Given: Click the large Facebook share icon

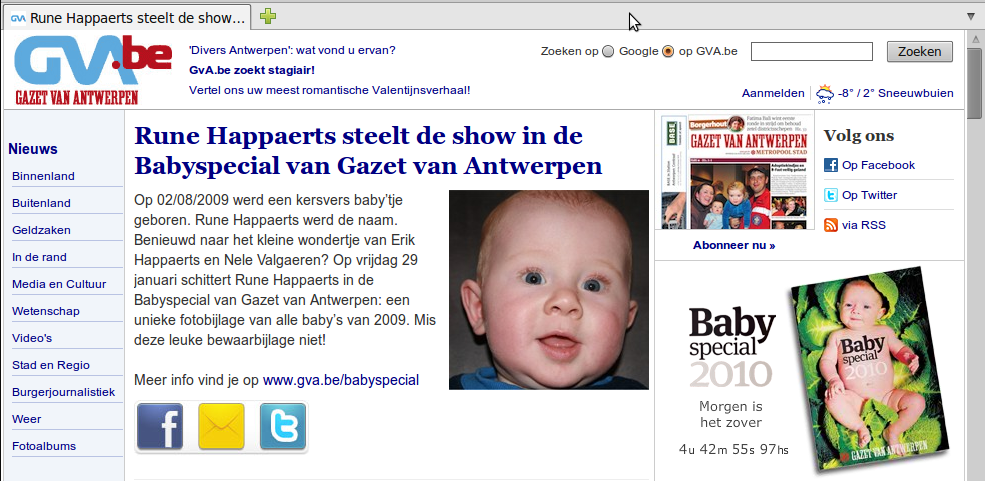Looking at the screenshot, I should point(160,426).
